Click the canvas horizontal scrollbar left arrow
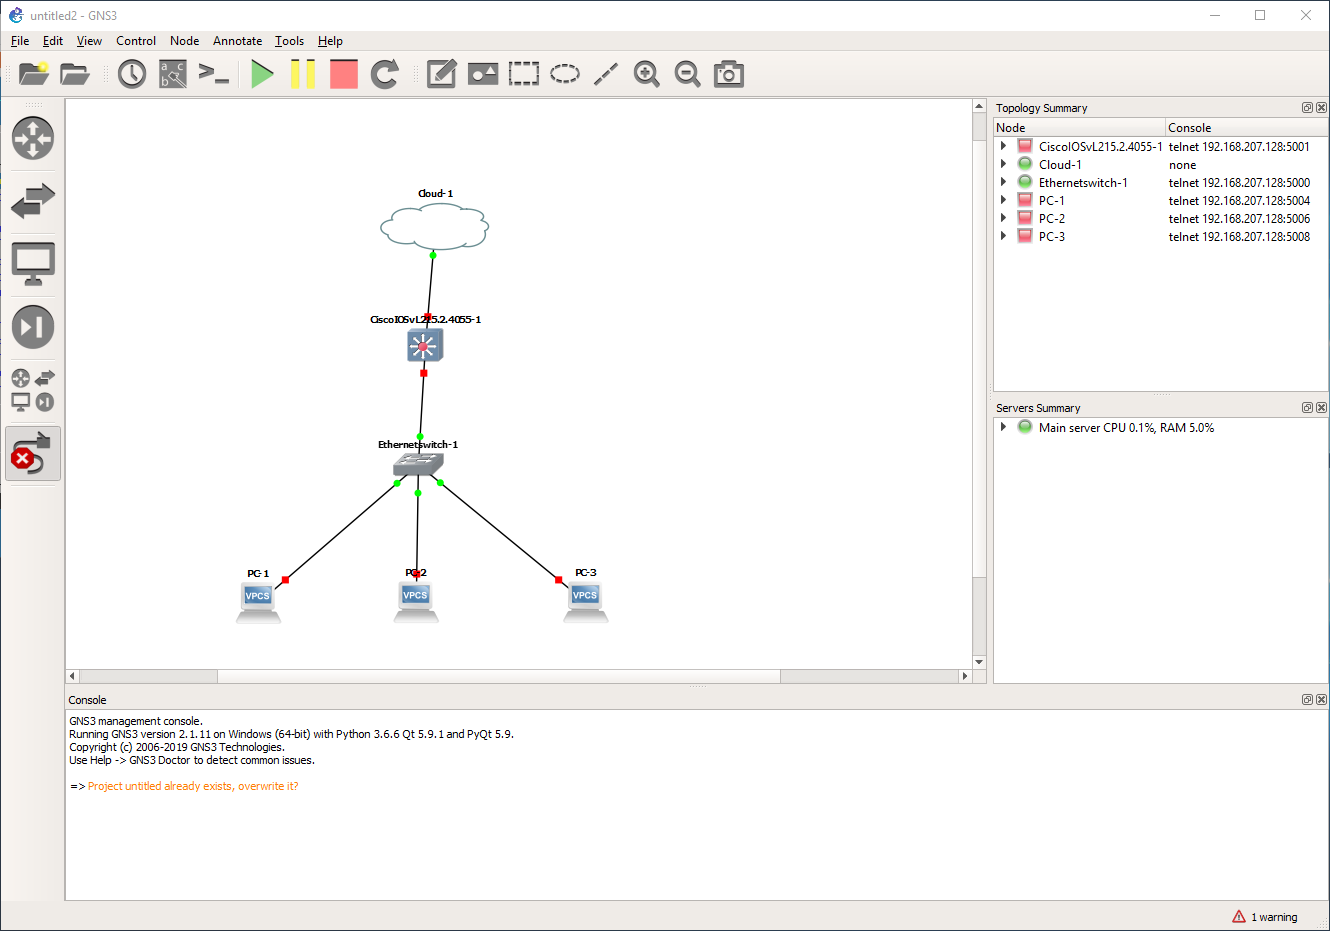This screenshot has width=1330, height=931. click(x=72, y=676)
